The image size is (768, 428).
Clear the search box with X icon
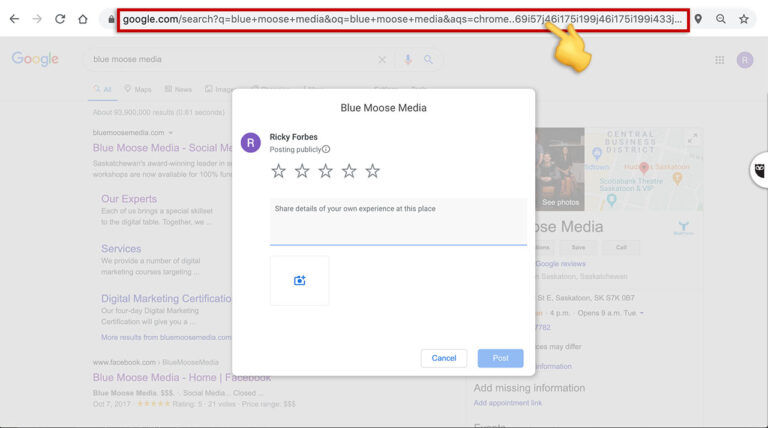pos(382,59)
